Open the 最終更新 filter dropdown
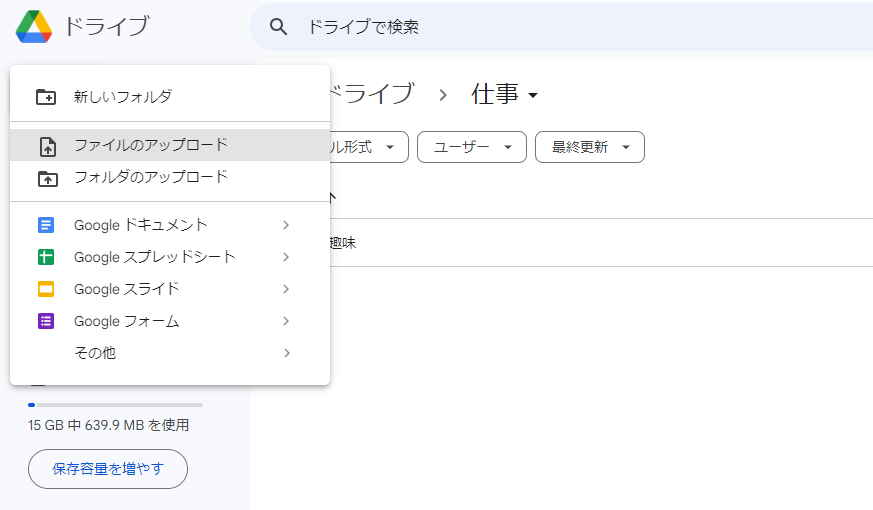The width and height of the screenshot is (873, 510). point(590,147)
